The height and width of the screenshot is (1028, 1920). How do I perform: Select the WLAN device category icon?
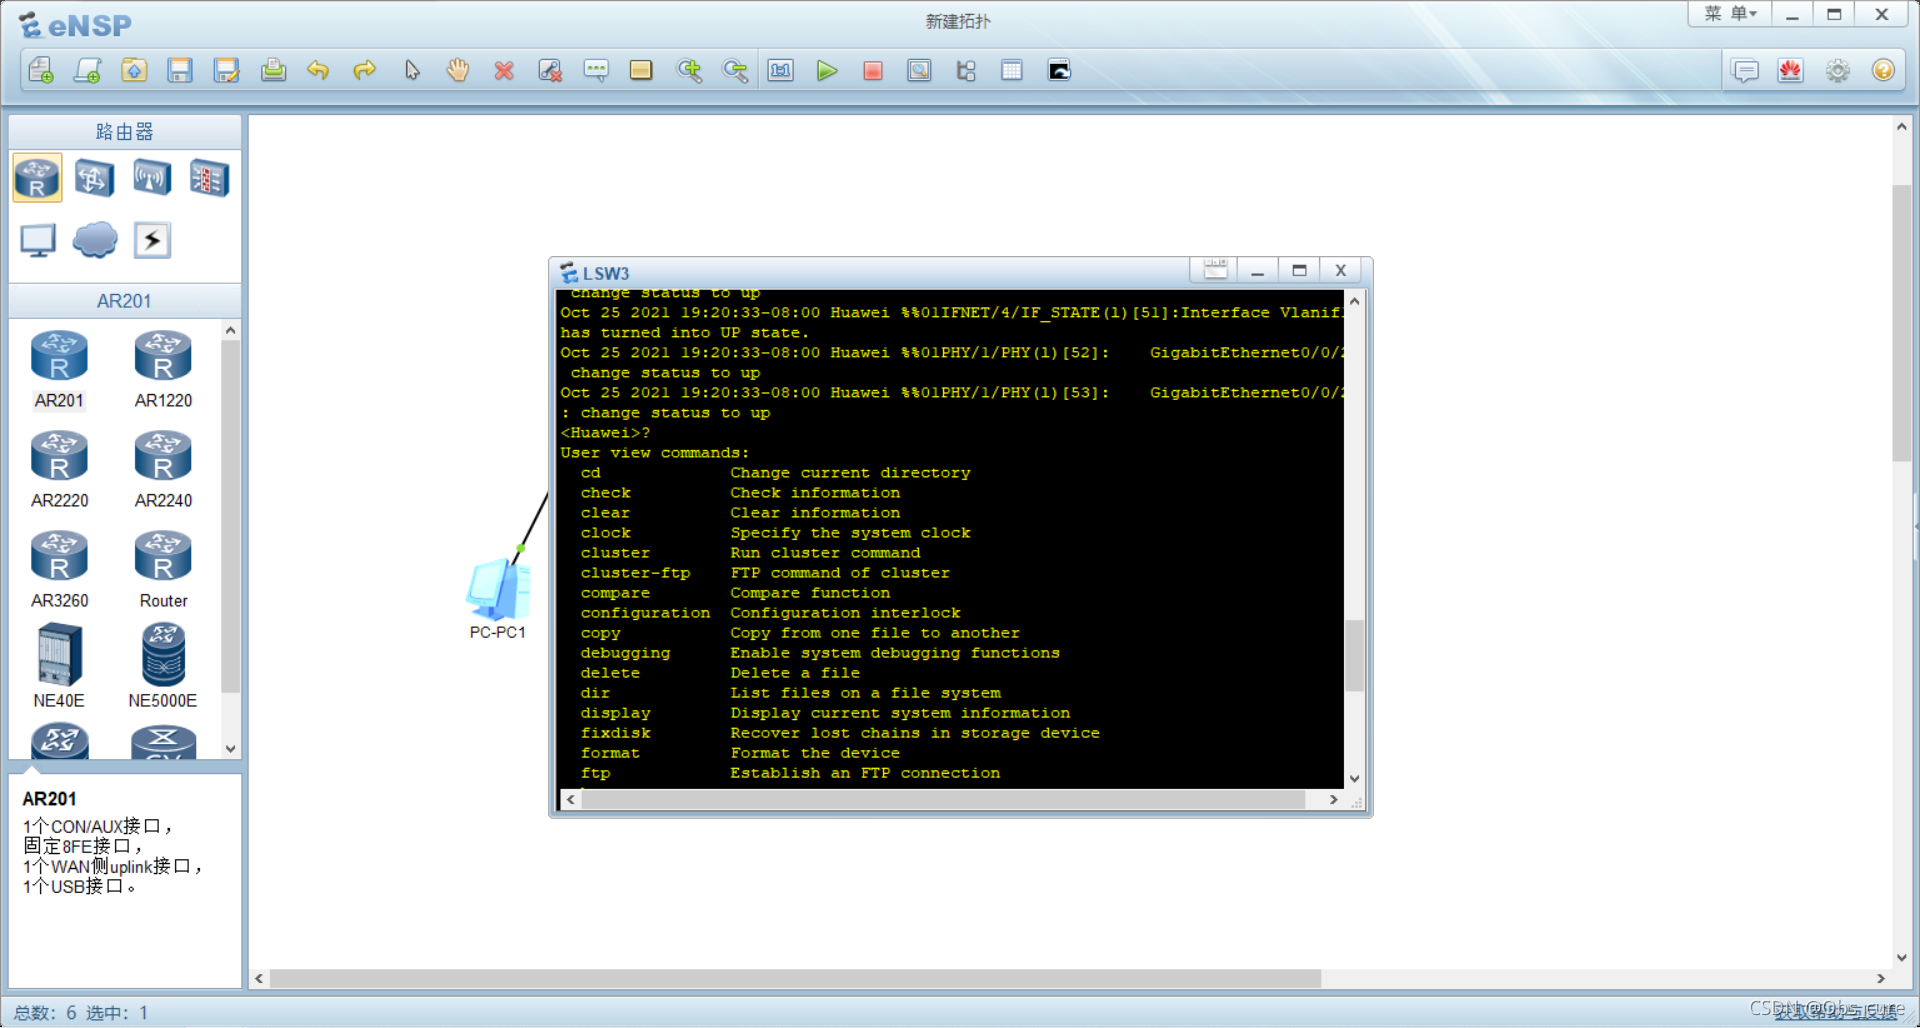tap(152, 179)
